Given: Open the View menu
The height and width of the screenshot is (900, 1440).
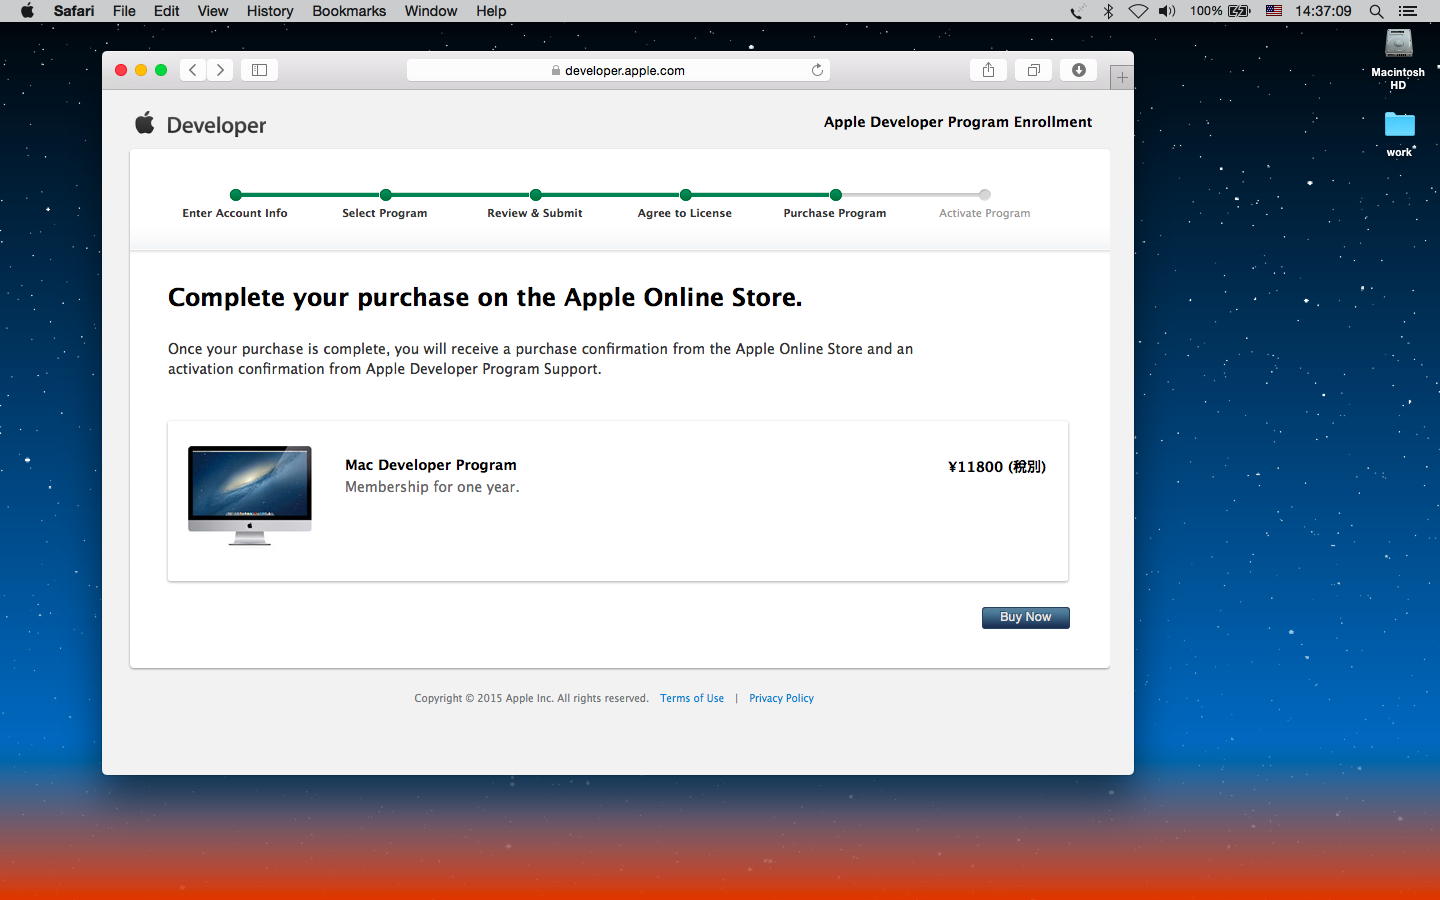Looking at the screenshot, I should [212, 11].
